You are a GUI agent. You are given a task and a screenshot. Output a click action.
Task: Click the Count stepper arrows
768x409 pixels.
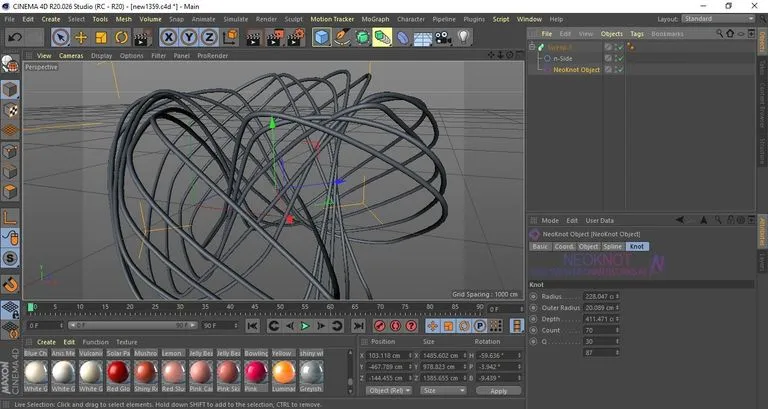pyautogui.click(x=617, y=330)
